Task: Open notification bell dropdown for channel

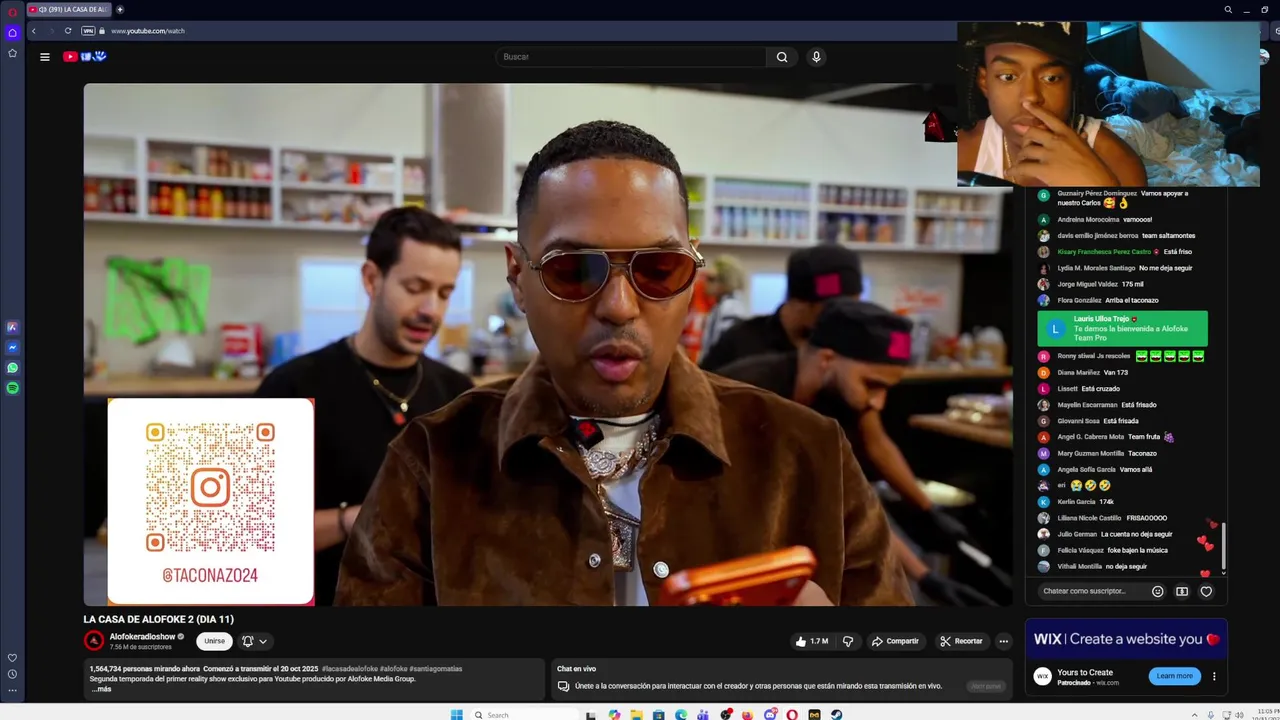Action: click(x=254, y=641)
